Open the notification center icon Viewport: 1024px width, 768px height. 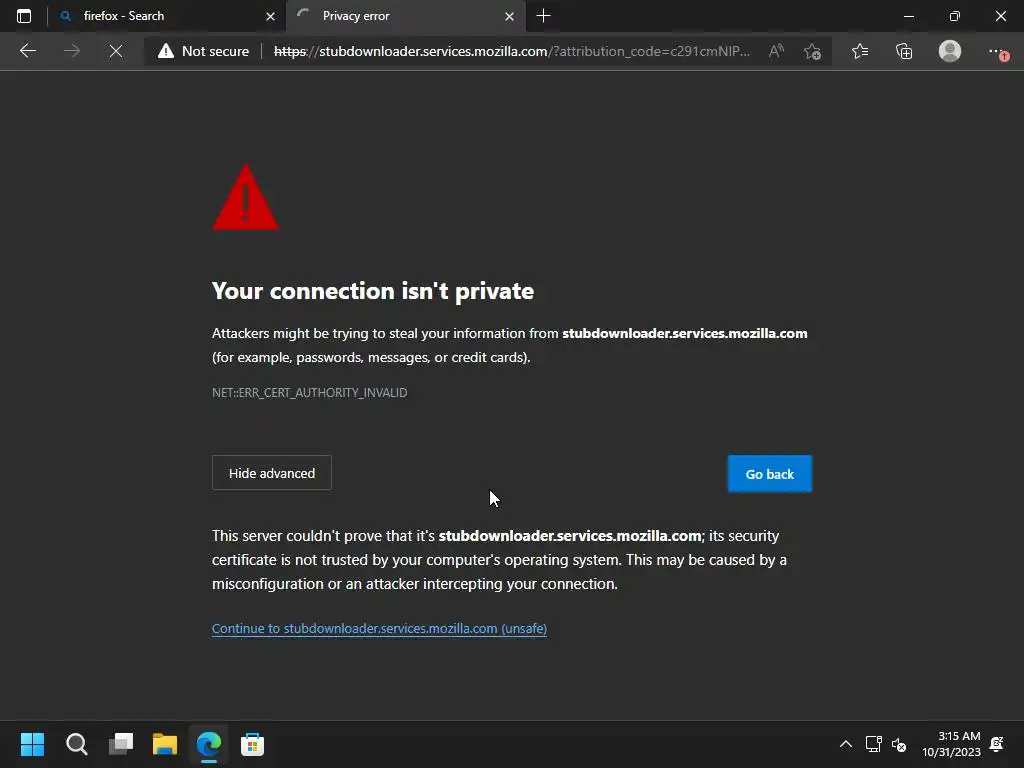tap(997, 744)
